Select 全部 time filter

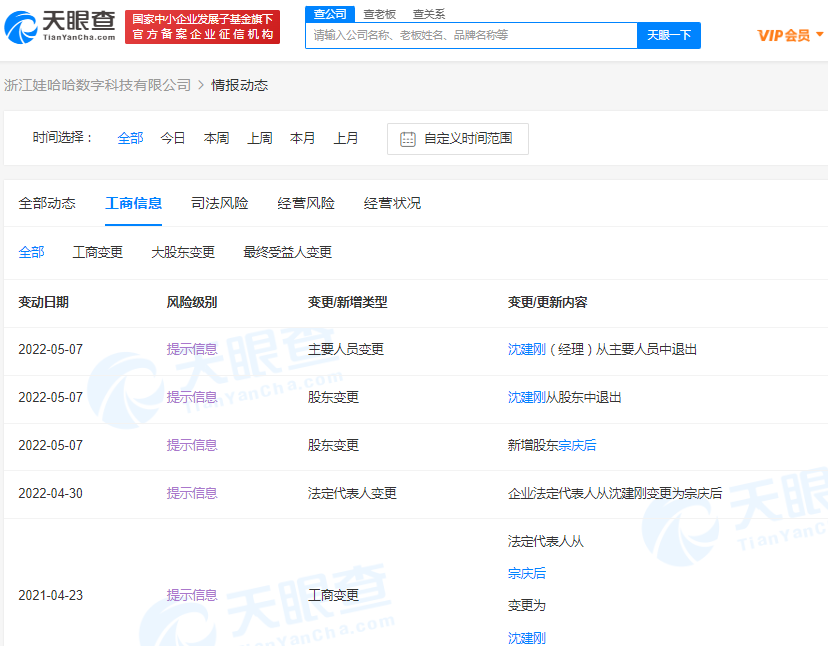(x=130, y=138)
